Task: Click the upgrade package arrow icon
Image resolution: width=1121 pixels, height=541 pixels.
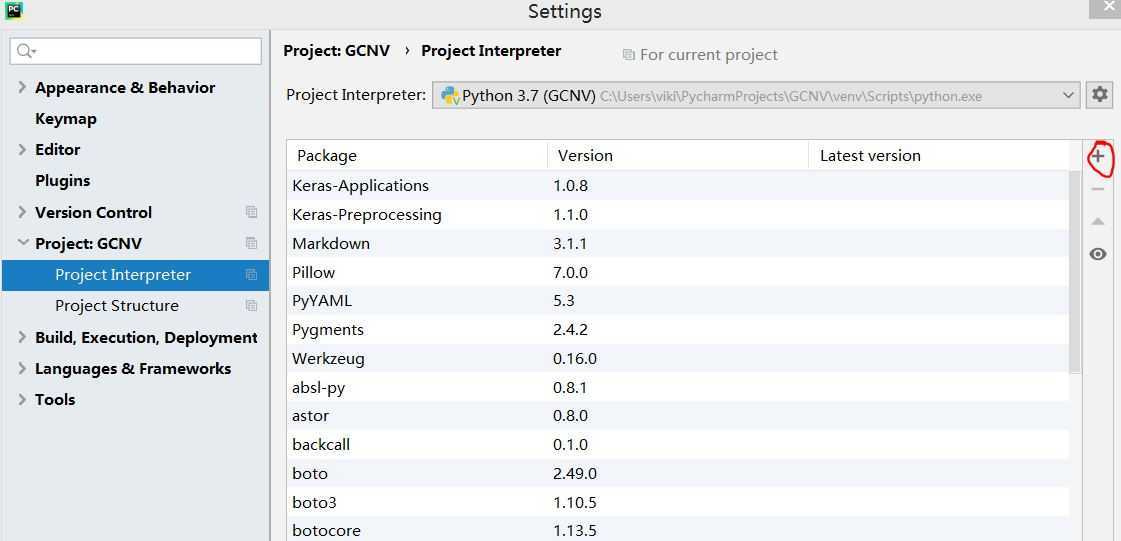Action: point(1098,221)
